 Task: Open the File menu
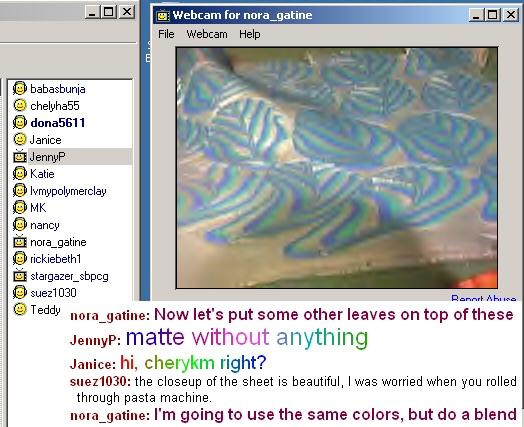[x=166, y=34]
